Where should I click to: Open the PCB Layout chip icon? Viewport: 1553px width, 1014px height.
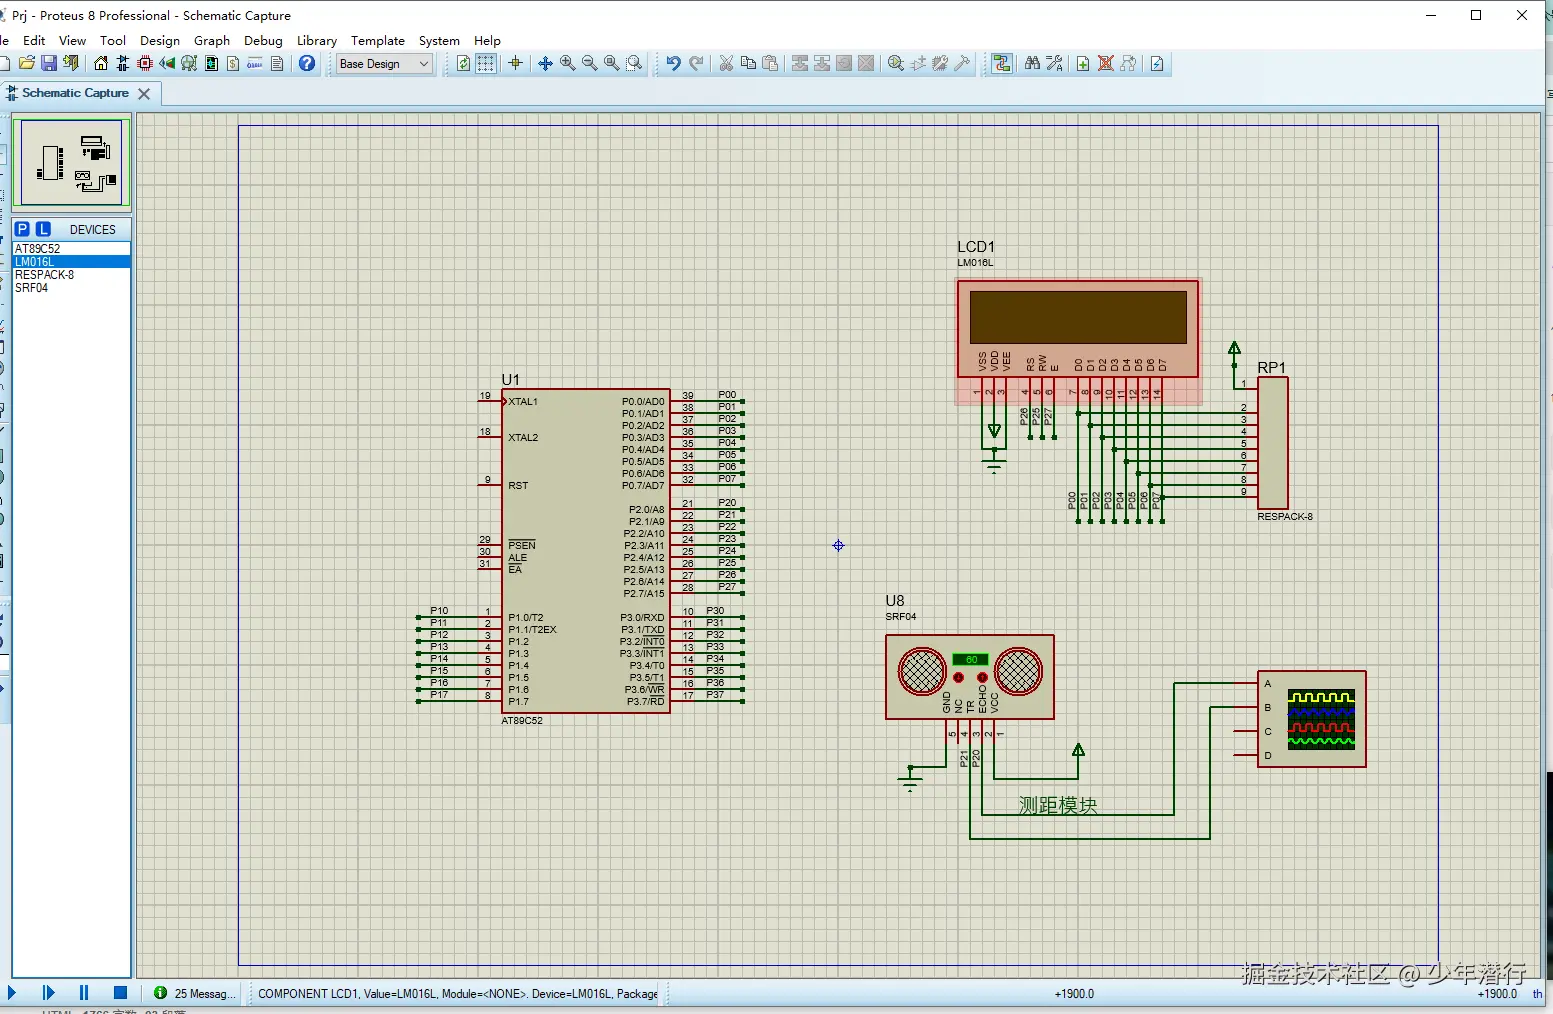click(x=145, y=64)
